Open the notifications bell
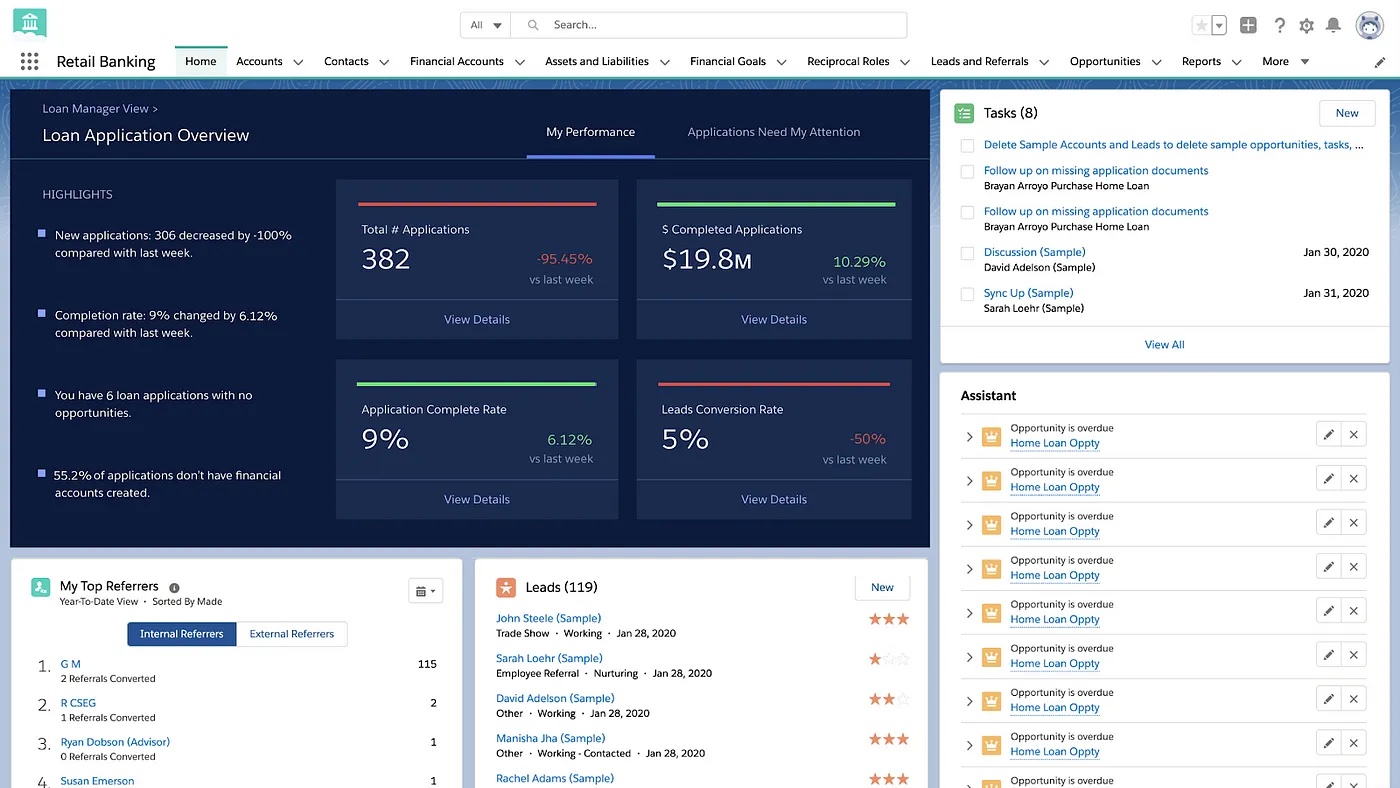The image size is (1400, 788). 1333,25
